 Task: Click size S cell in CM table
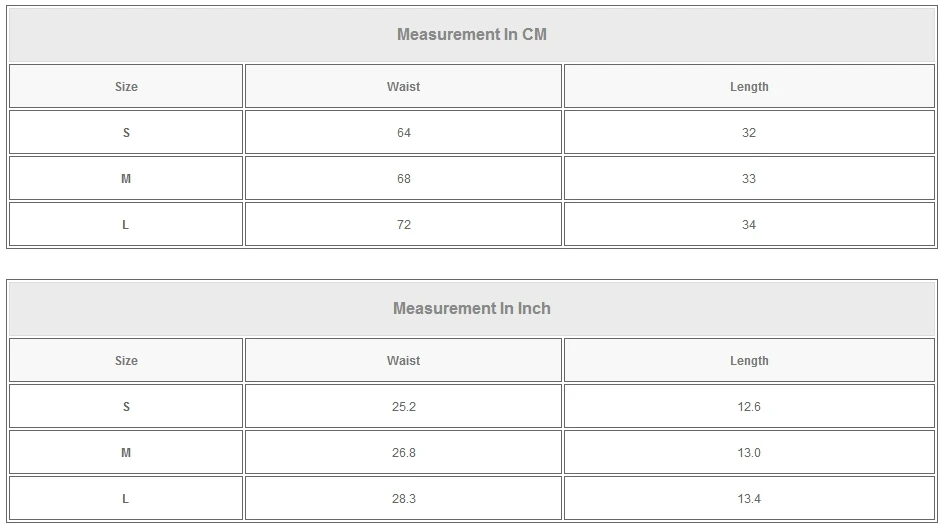[x=126, y=133]
